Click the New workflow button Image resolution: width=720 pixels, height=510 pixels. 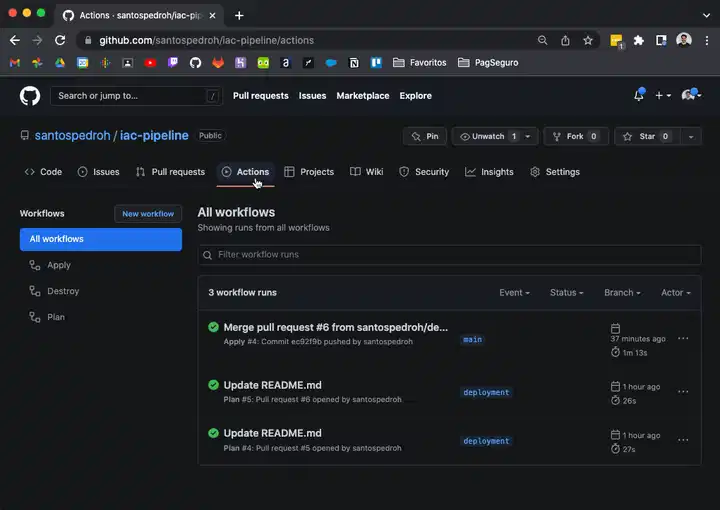pos(148,214)
